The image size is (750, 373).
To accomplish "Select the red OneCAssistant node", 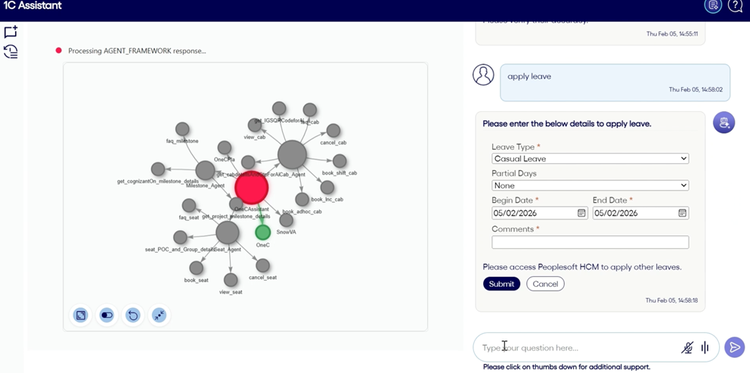I will (252, 187).
